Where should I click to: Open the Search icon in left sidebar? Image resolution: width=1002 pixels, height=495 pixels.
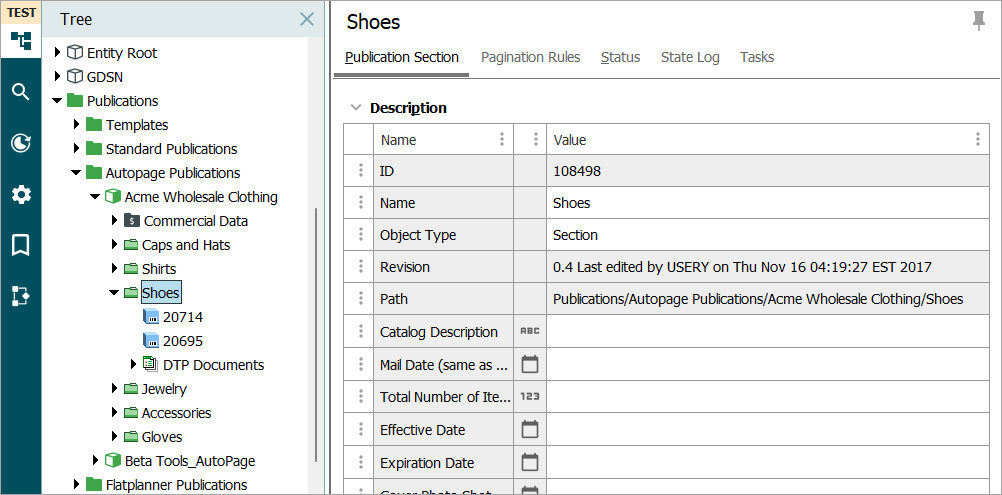point(20,92)
